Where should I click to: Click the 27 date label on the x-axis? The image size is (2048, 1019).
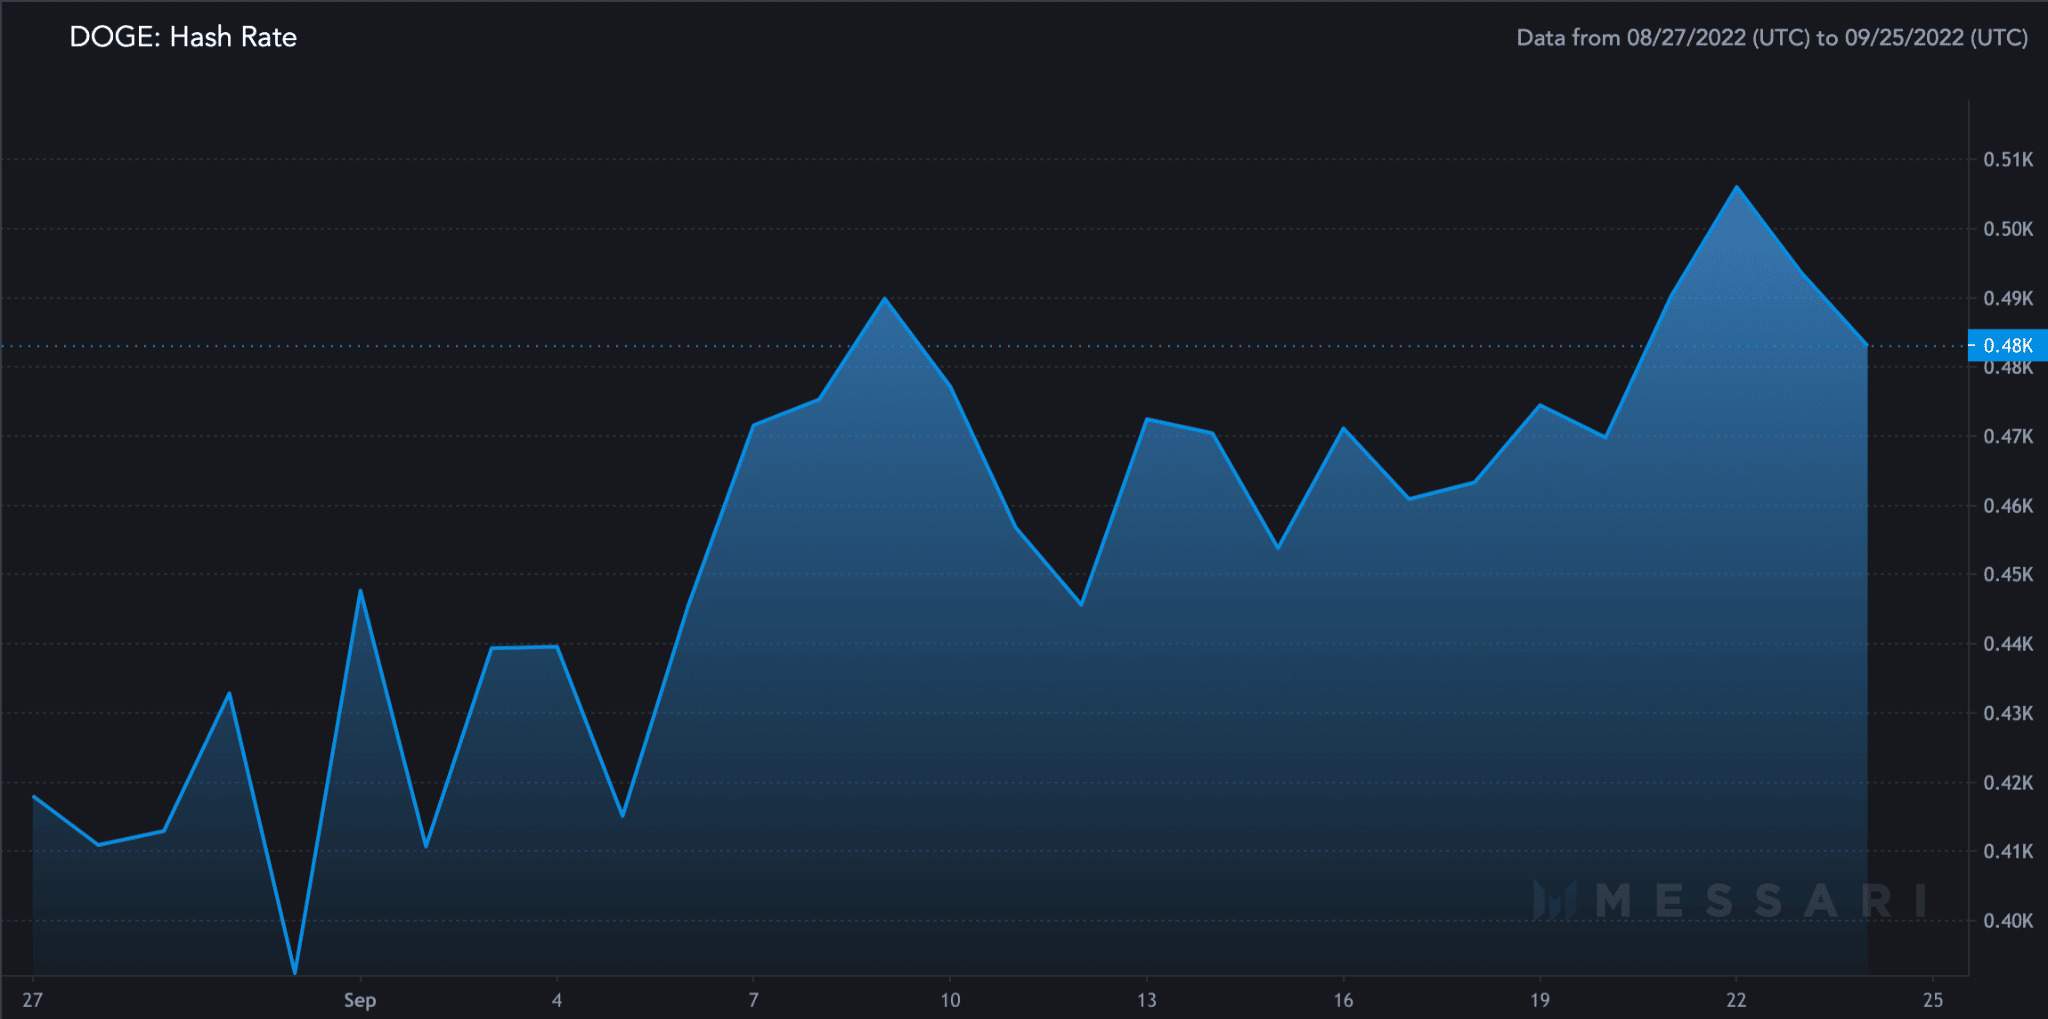(x=33, y=1000)
